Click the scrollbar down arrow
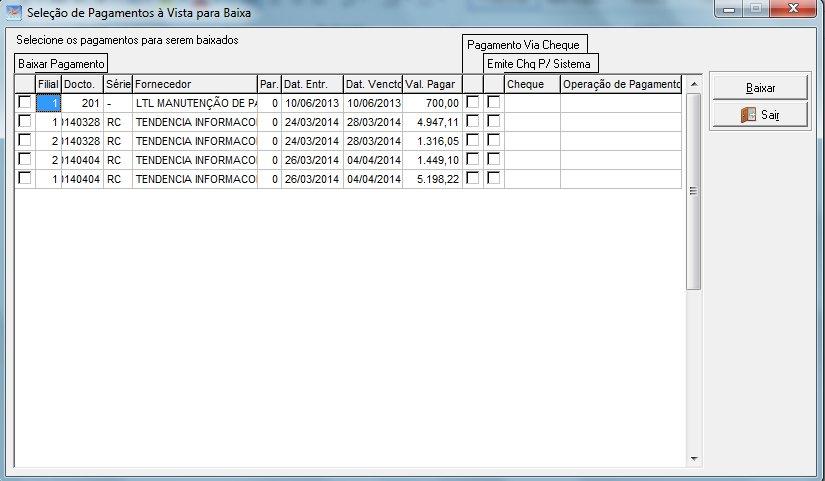Image resolution: width=825 pixels, height=481 pixels. (x=693, y=459)
